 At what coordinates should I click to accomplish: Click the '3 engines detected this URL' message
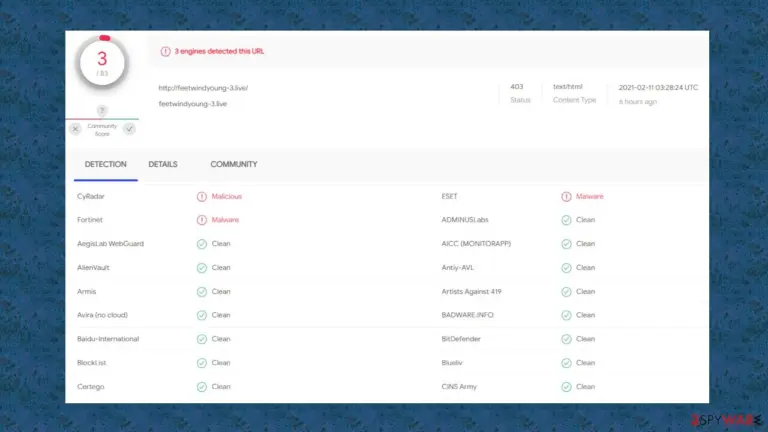pyautogui.click(x=219, y=51)
